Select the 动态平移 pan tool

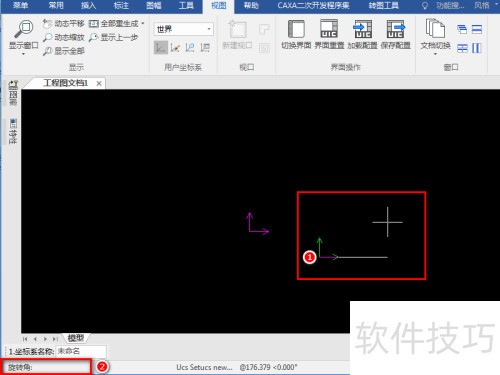click(64, 24)
